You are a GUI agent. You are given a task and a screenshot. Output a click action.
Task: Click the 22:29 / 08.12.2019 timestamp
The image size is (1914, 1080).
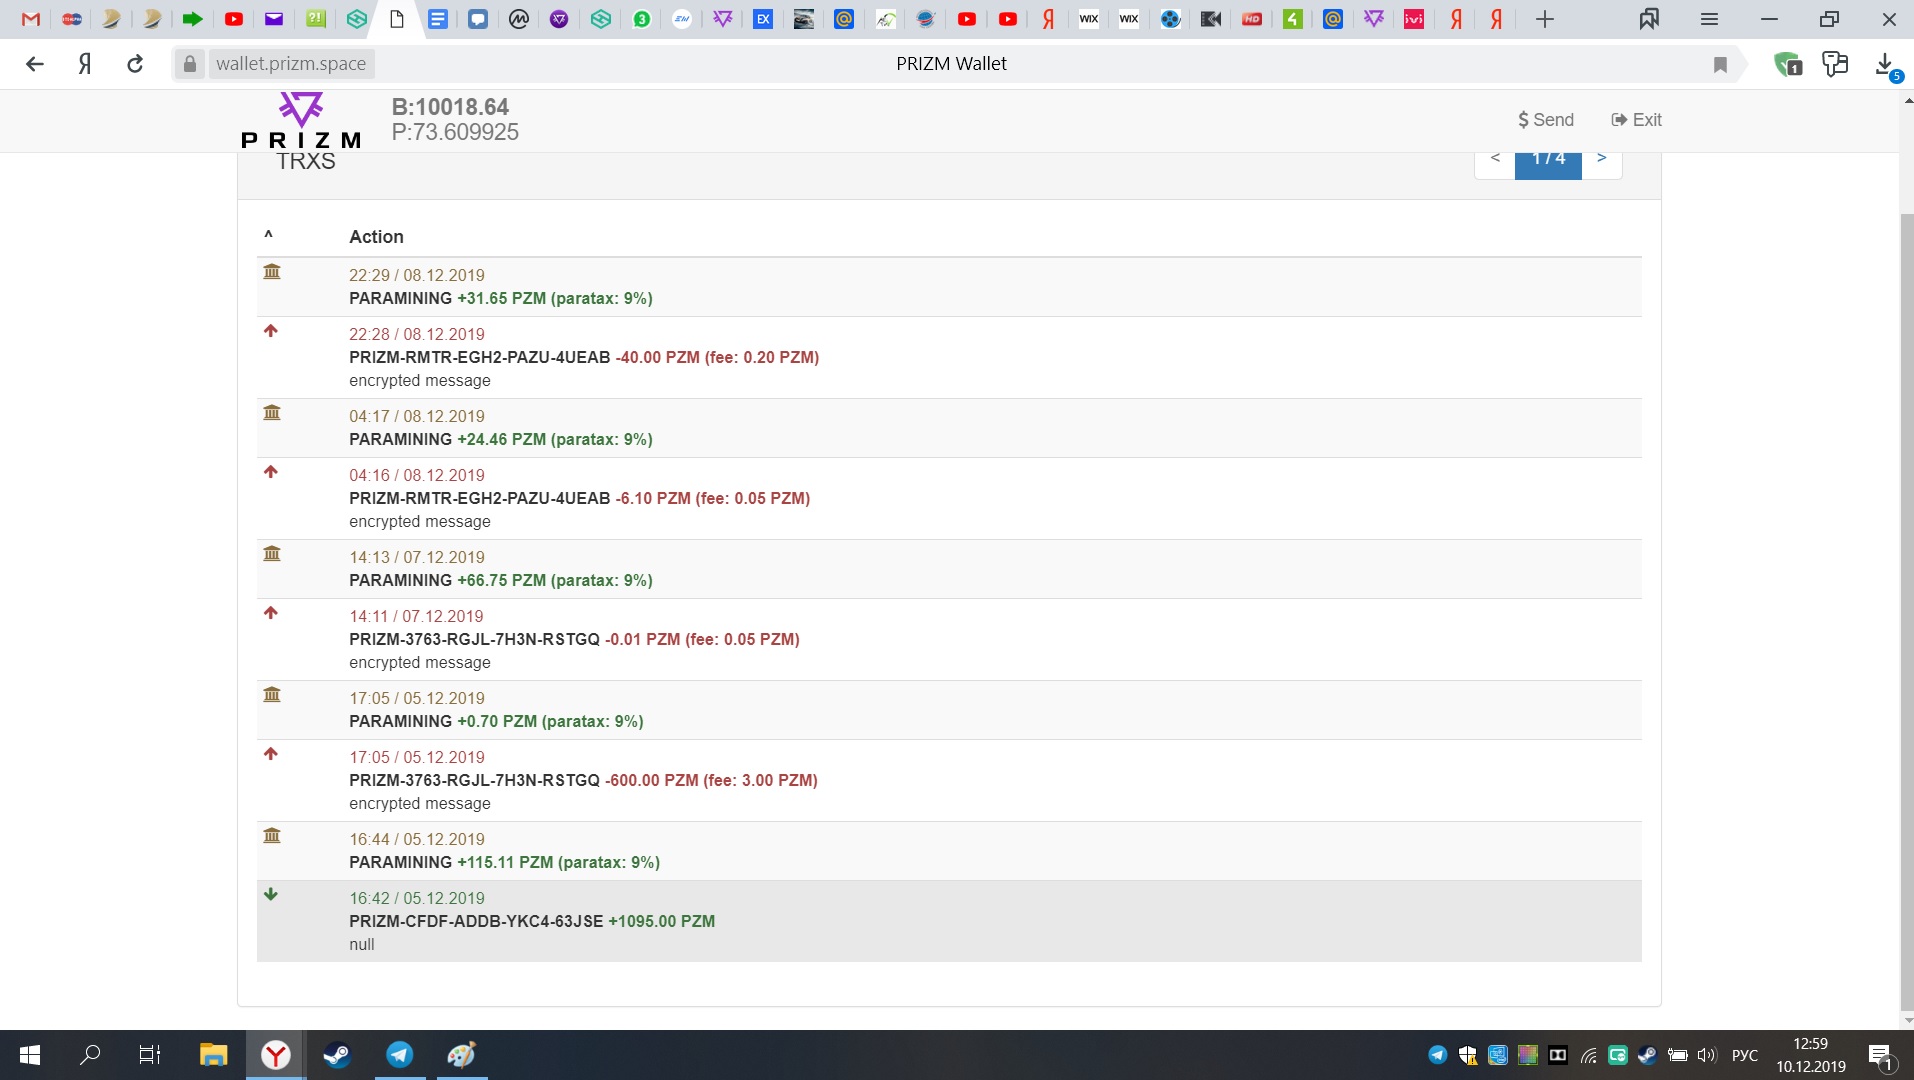(417, 275)
